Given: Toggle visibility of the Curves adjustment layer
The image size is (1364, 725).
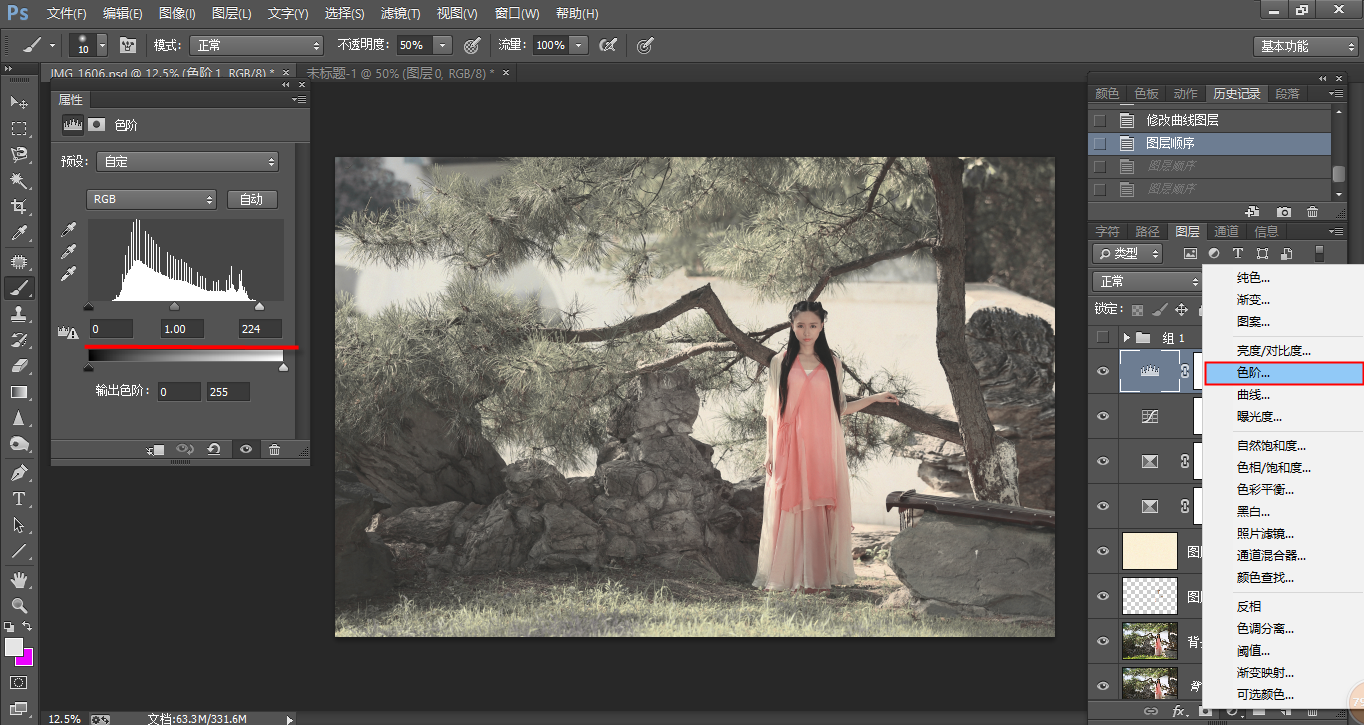Looking at the screenshot, I should coord(1103,416).
